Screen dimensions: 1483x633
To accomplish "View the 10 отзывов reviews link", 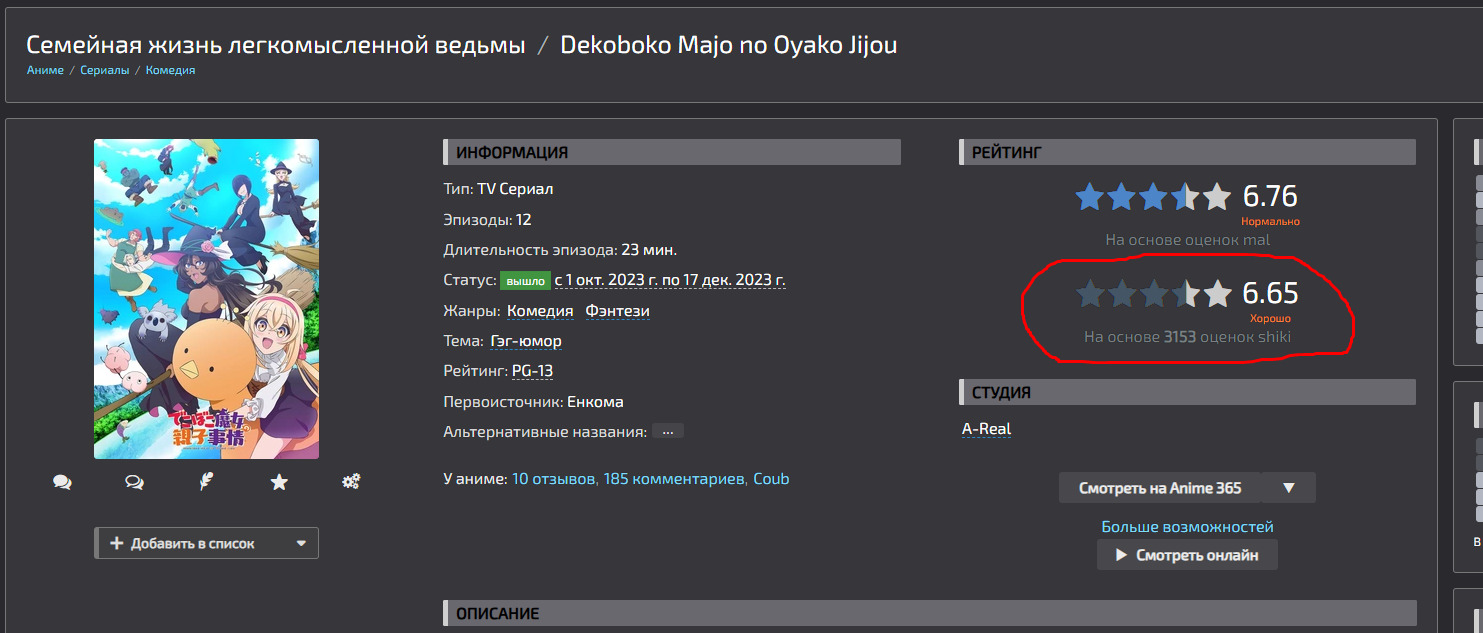I will coord(554,479).
